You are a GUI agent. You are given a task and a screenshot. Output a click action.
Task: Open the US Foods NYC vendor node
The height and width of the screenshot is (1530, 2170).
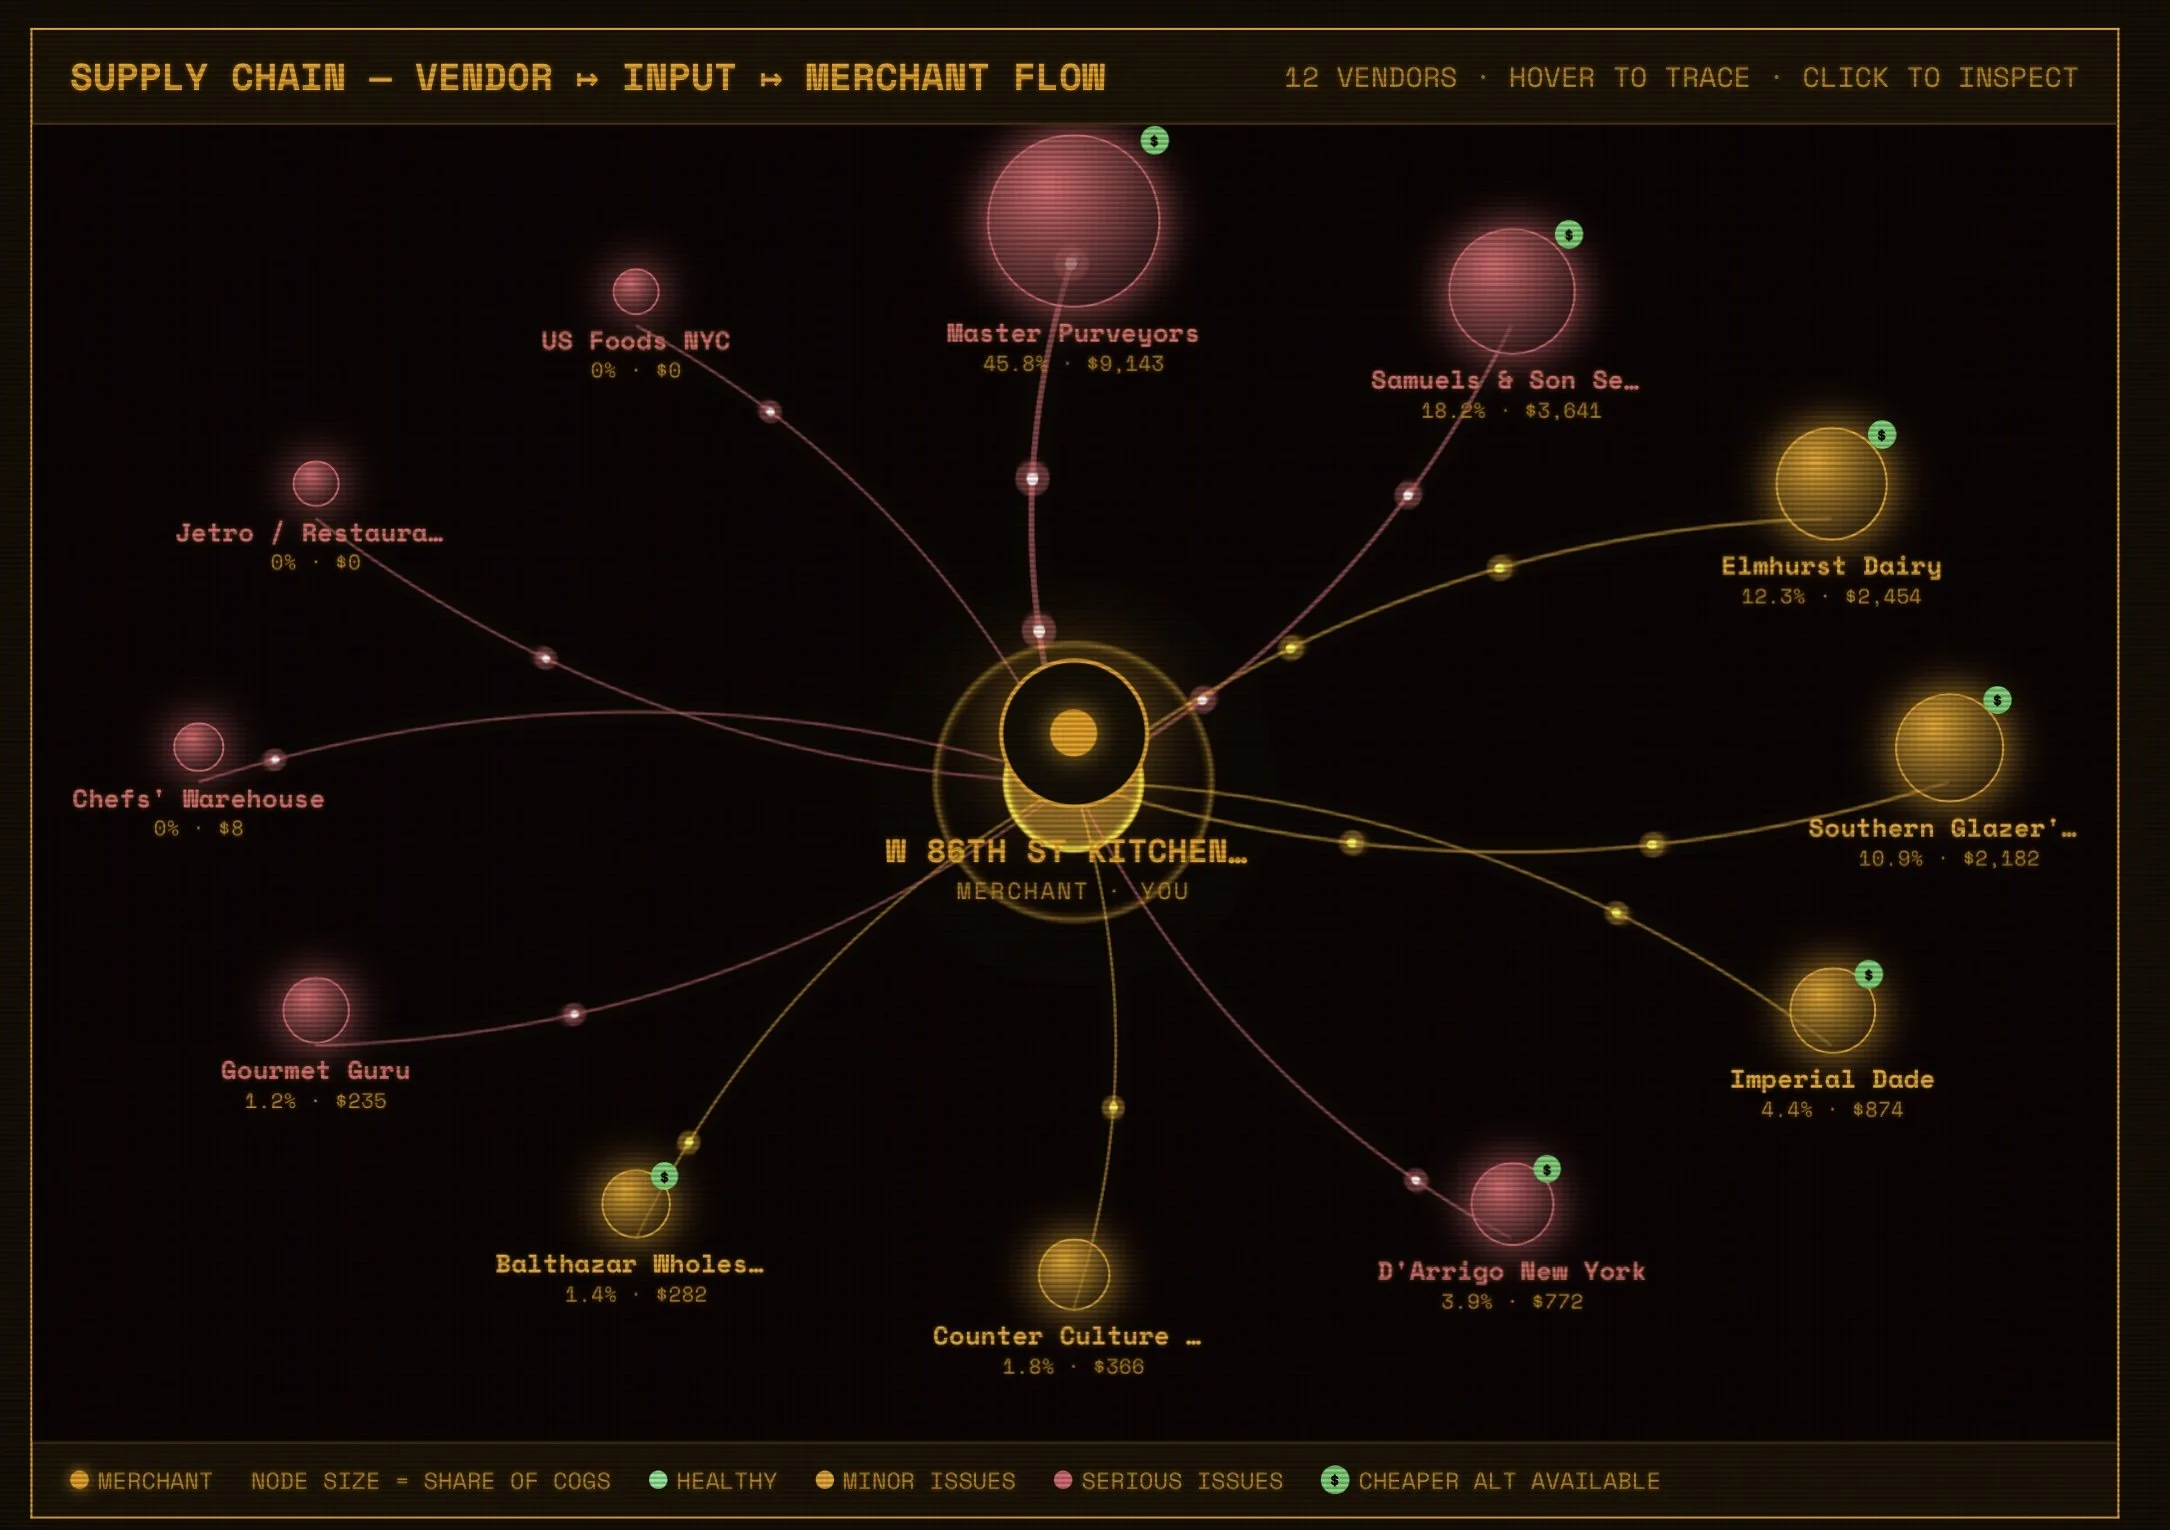click(x=635, y=291)
